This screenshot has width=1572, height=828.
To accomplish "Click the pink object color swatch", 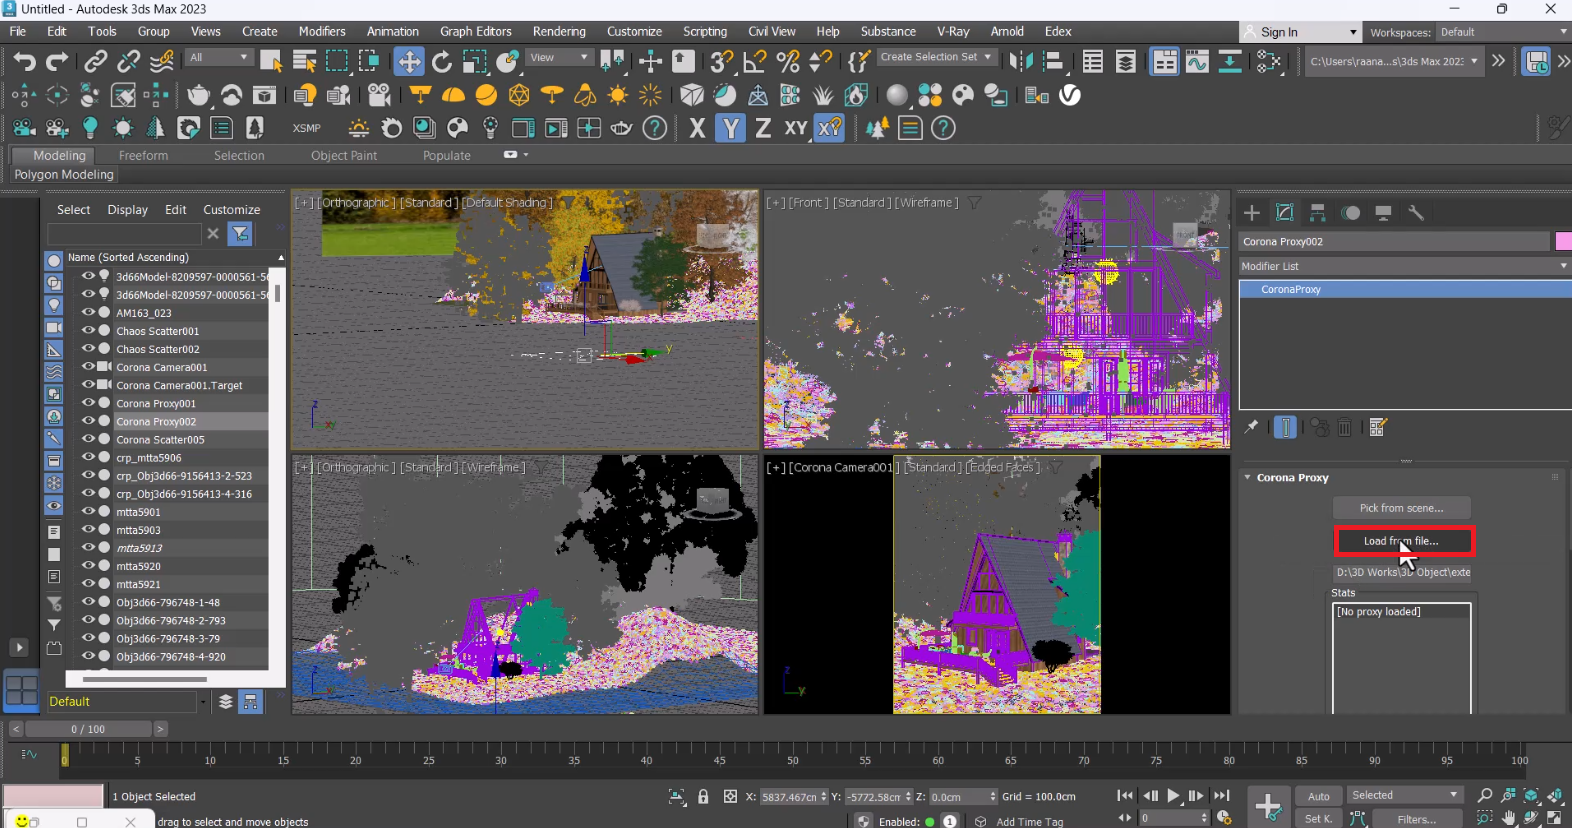I will point(1562,241).
